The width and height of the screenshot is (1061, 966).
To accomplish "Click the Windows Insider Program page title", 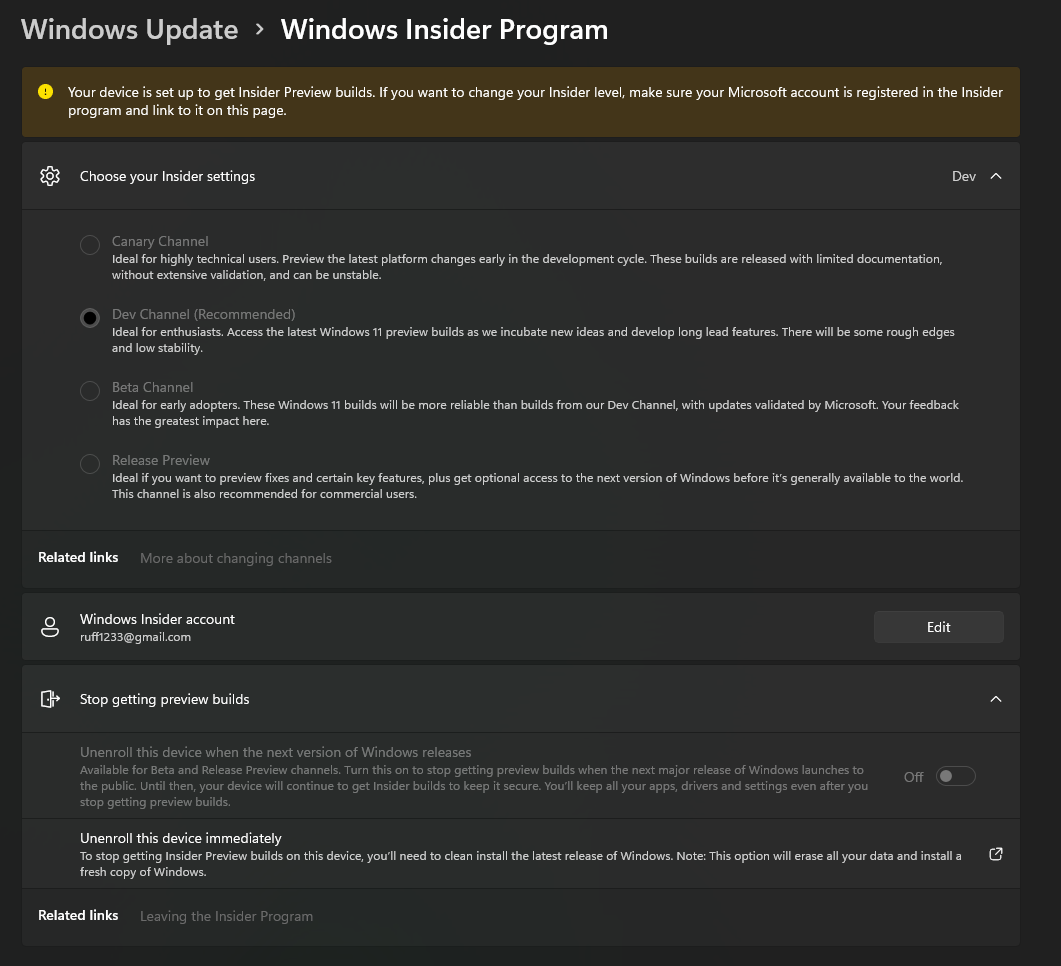I will pyautogui.click(x=445, y=30).
